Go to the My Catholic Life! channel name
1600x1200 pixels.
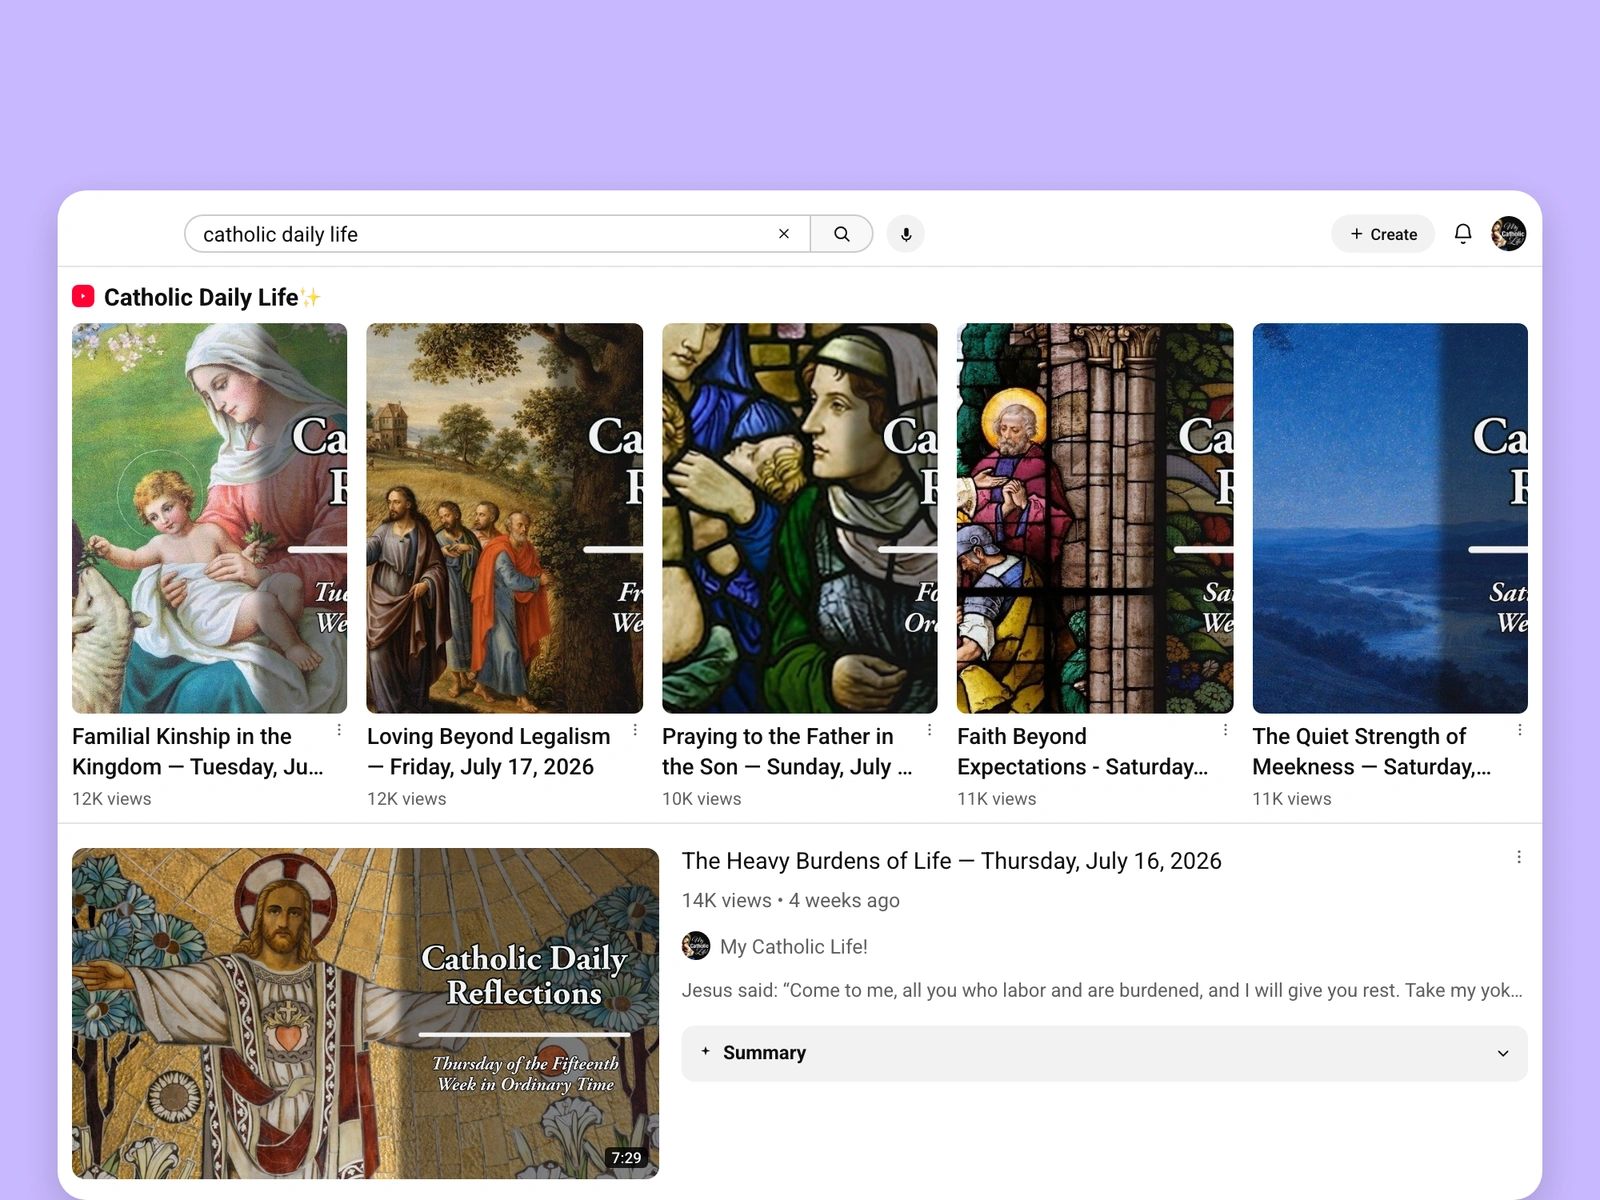(794, 946)
